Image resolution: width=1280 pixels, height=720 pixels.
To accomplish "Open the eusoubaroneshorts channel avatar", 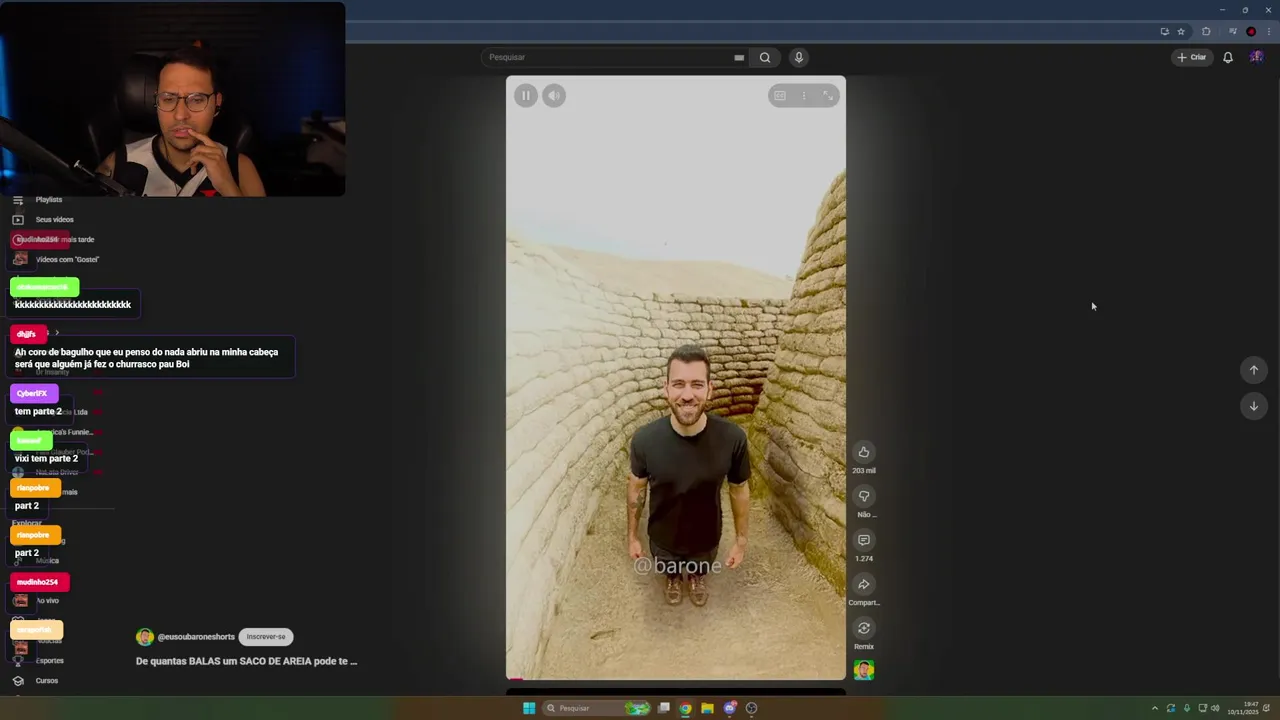I will coord(145,637).
